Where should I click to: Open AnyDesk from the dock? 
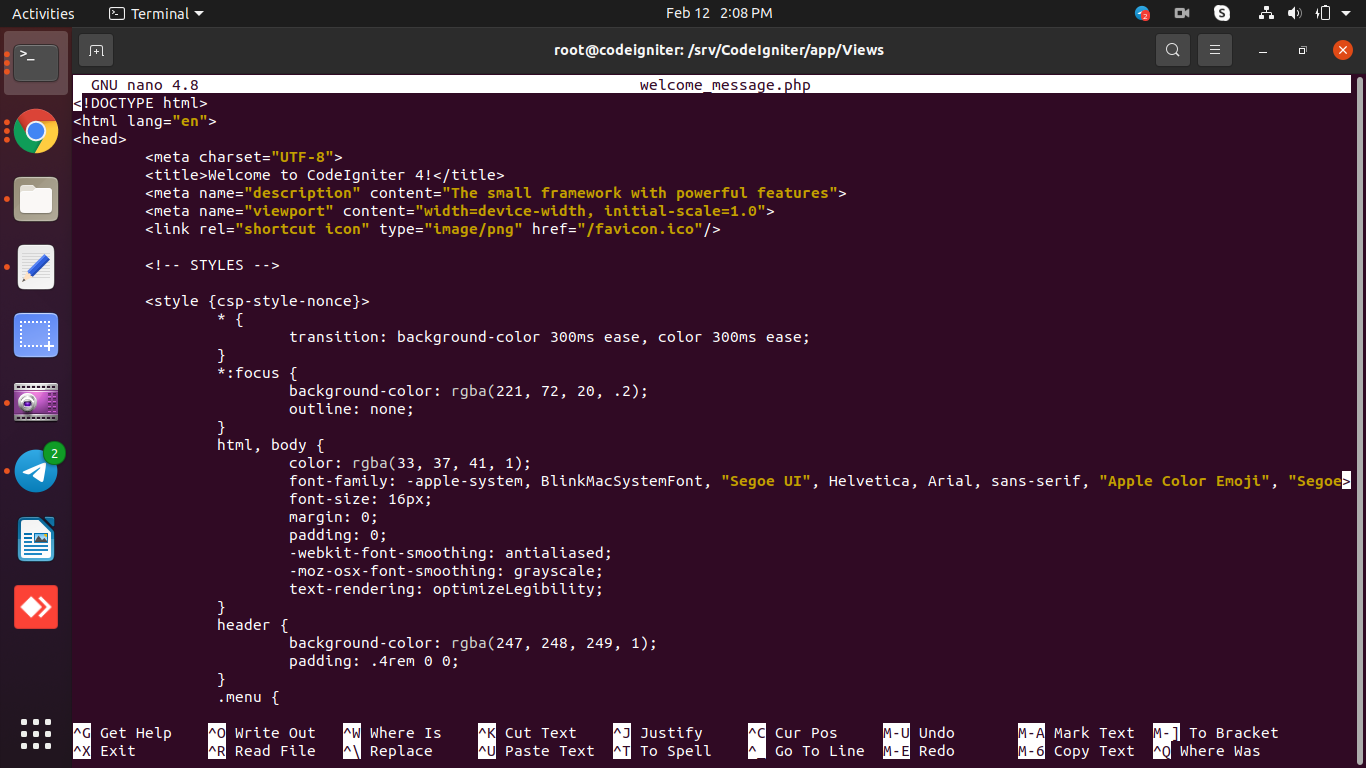coord(36,607)
